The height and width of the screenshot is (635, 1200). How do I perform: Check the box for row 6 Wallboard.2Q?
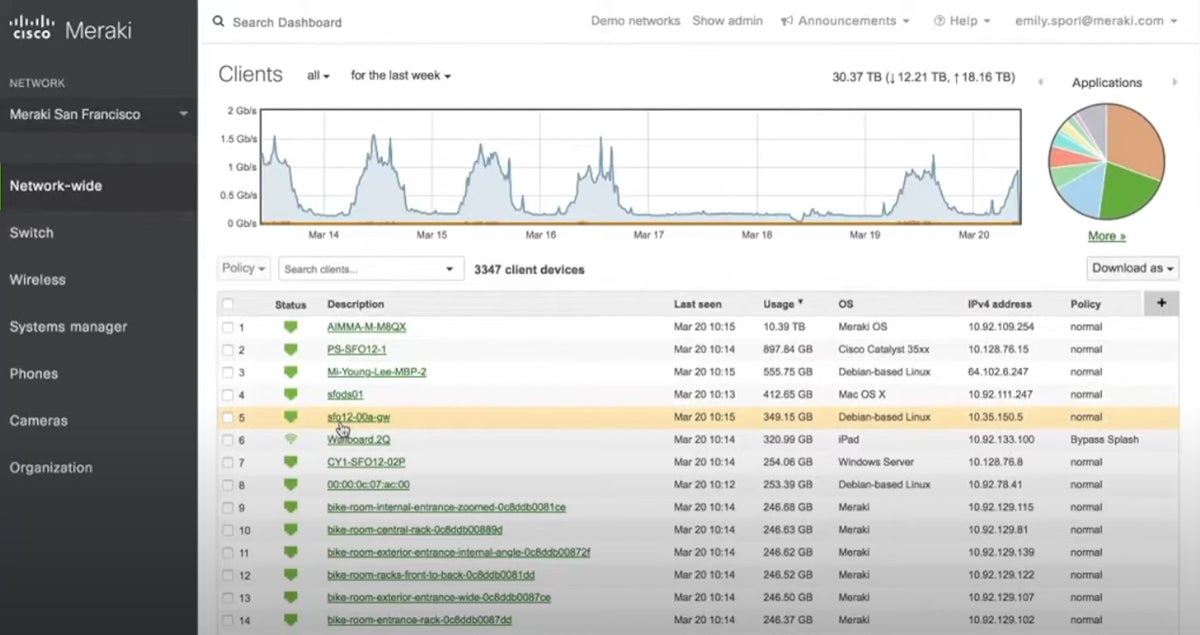228,440
